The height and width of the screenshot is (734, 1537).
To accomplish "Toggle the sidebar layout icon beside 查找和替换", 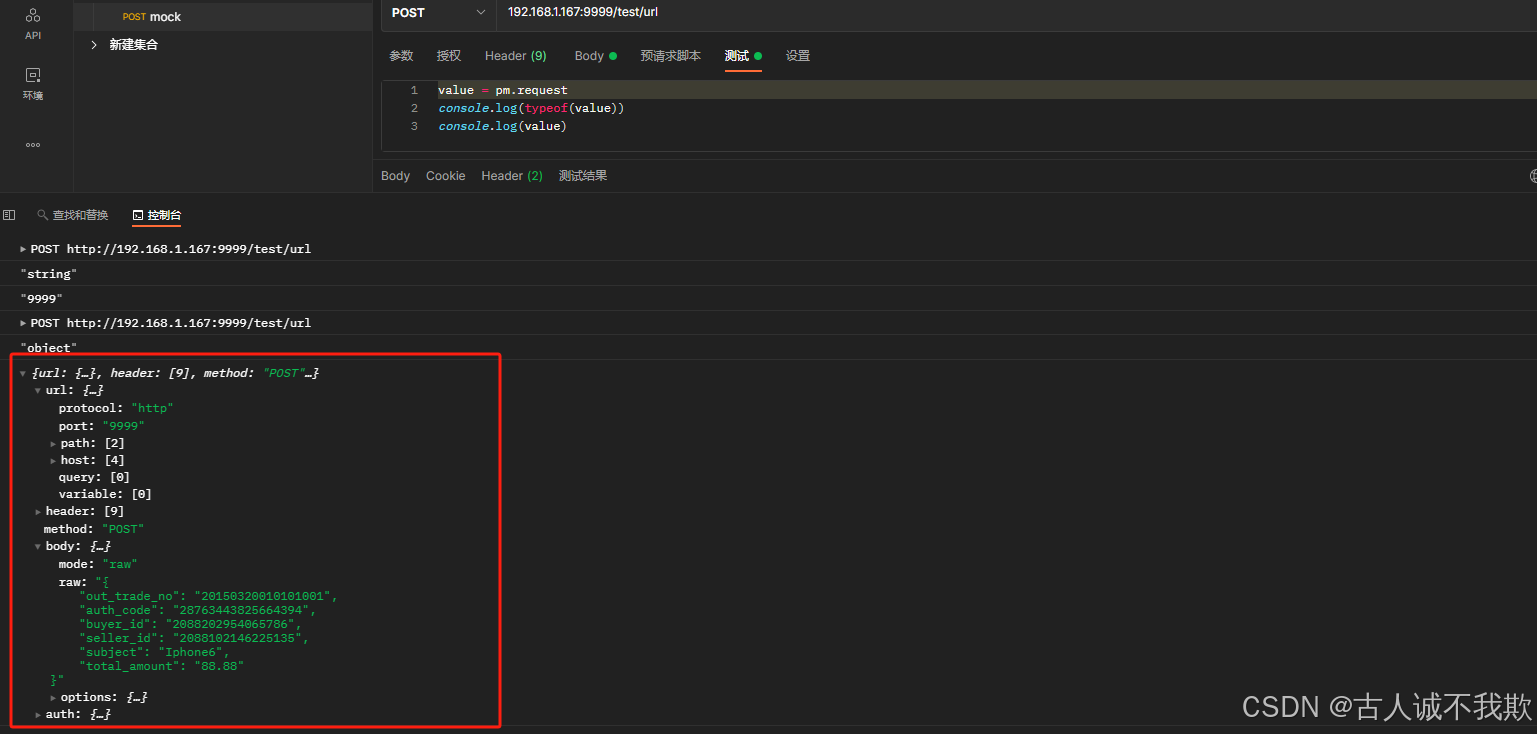I will [9, 215].
